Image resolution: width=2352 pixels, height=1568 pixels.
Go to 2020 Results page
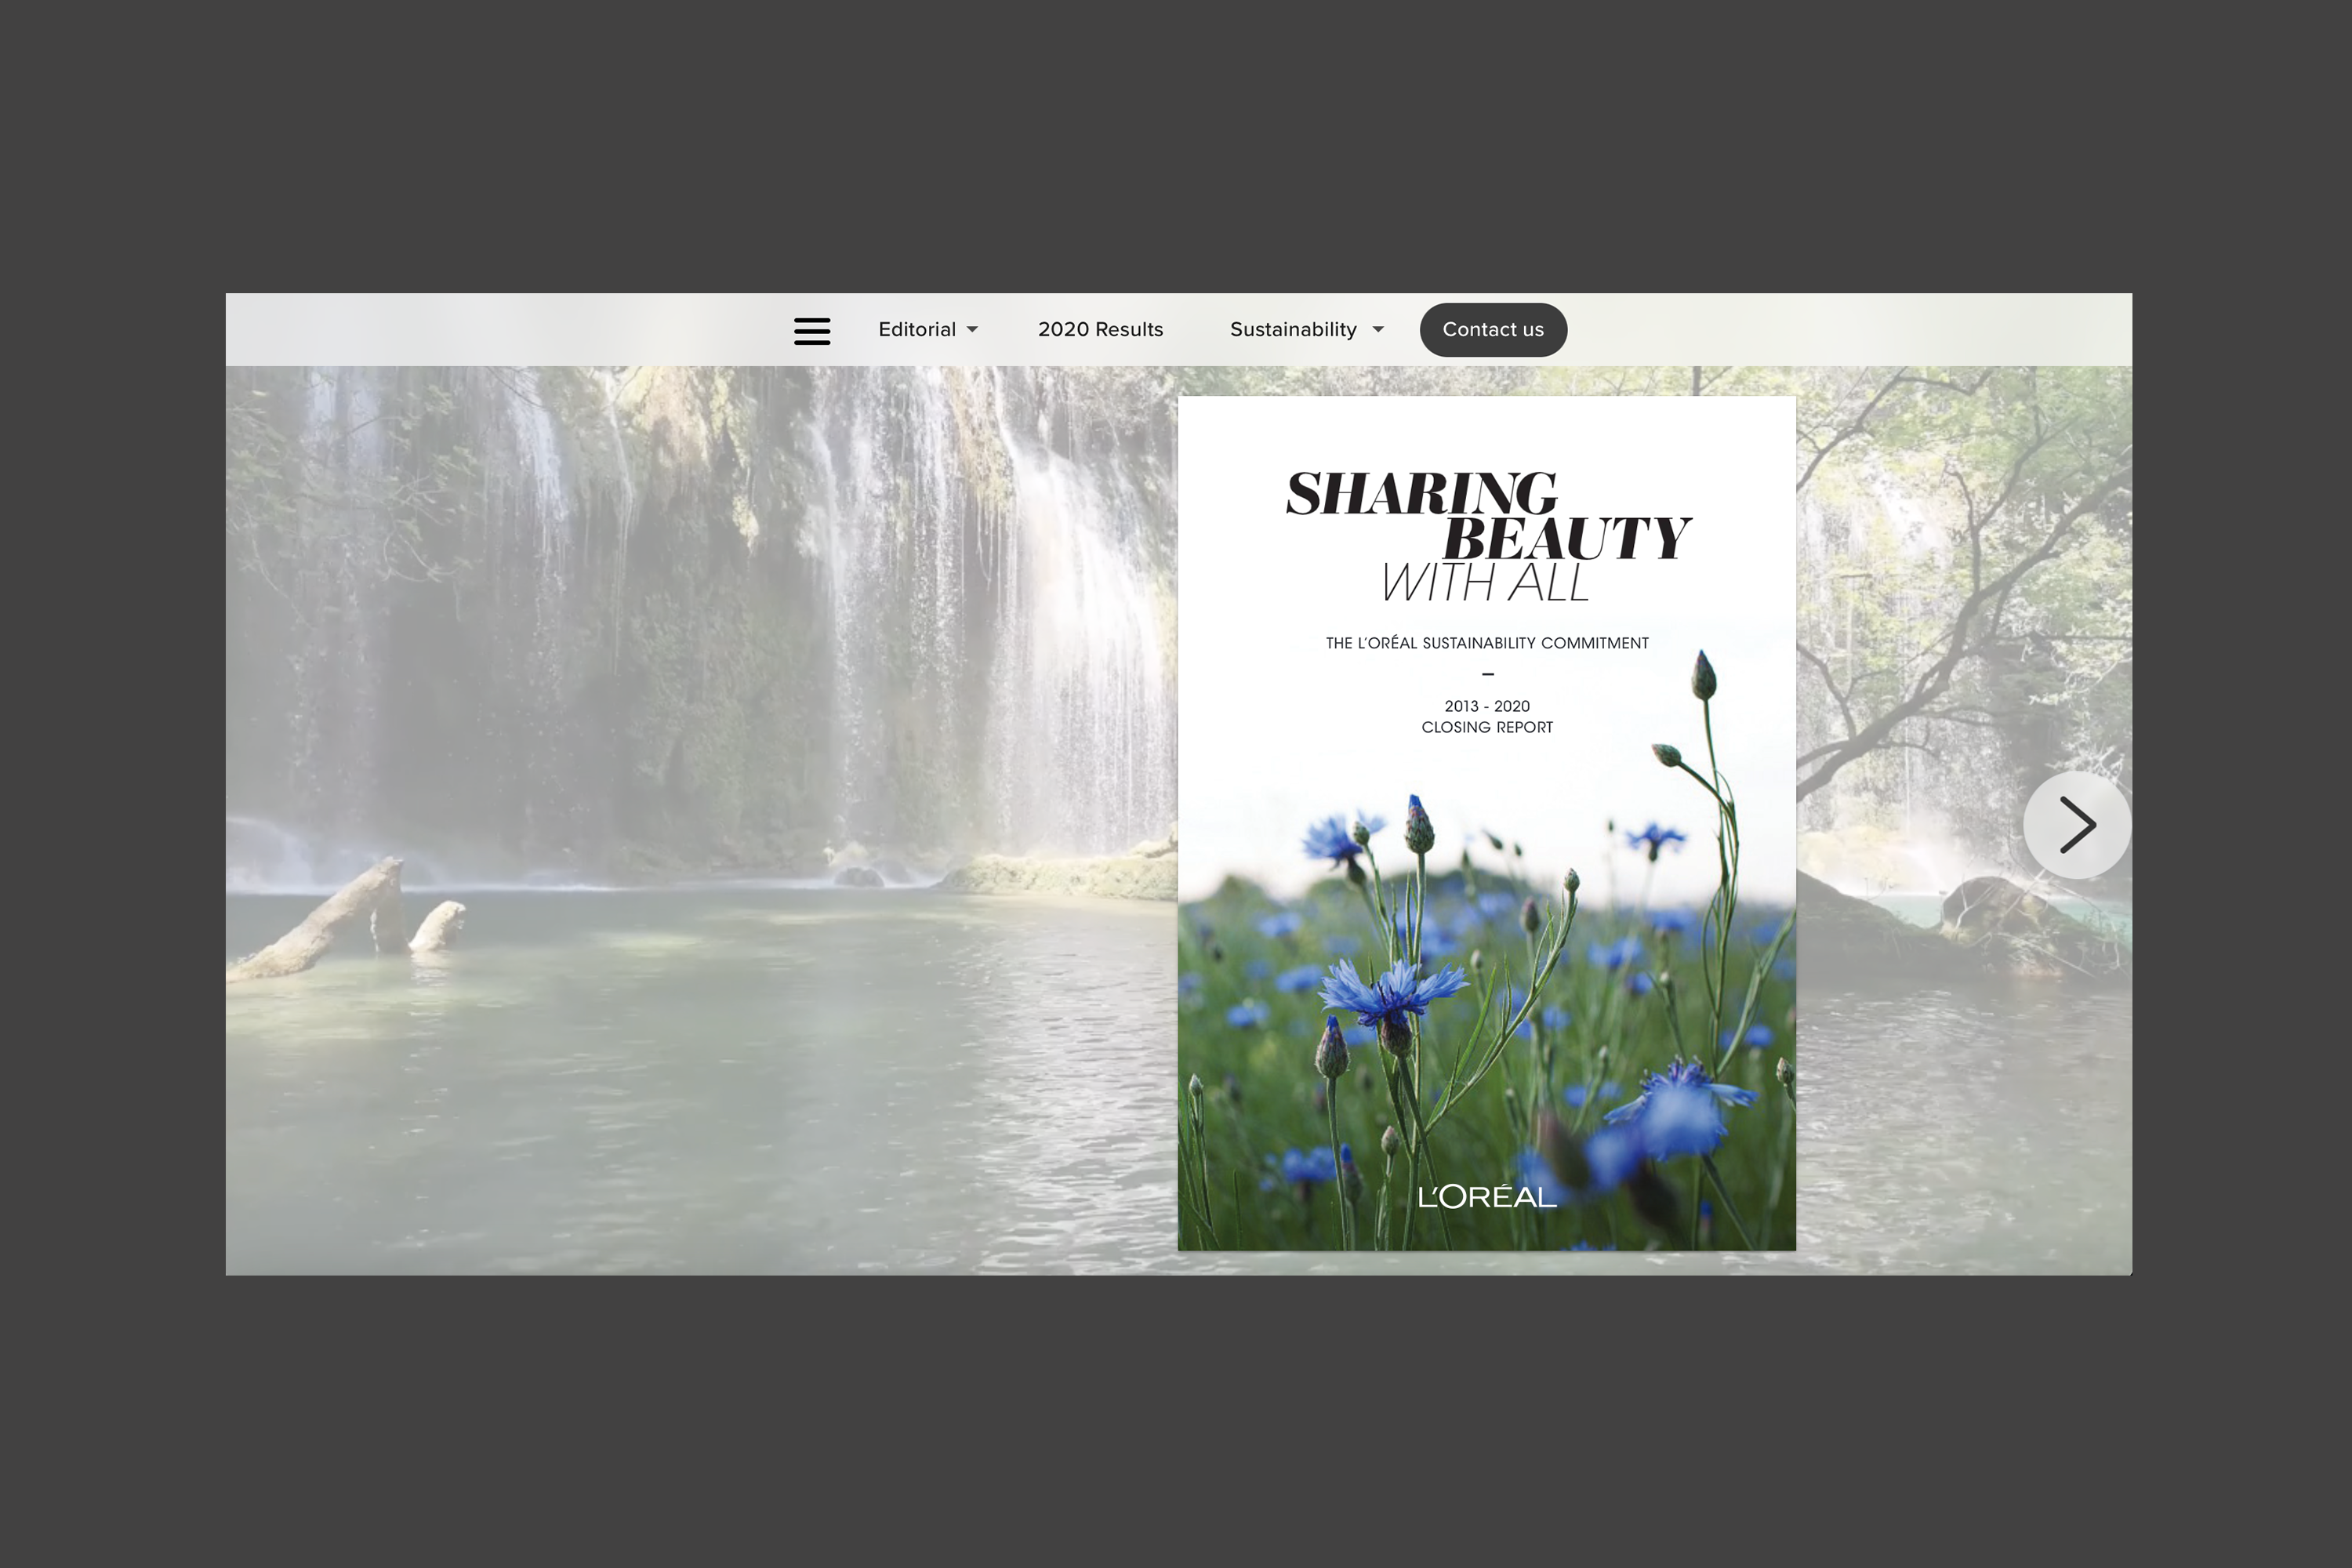tap(1100, 330)
